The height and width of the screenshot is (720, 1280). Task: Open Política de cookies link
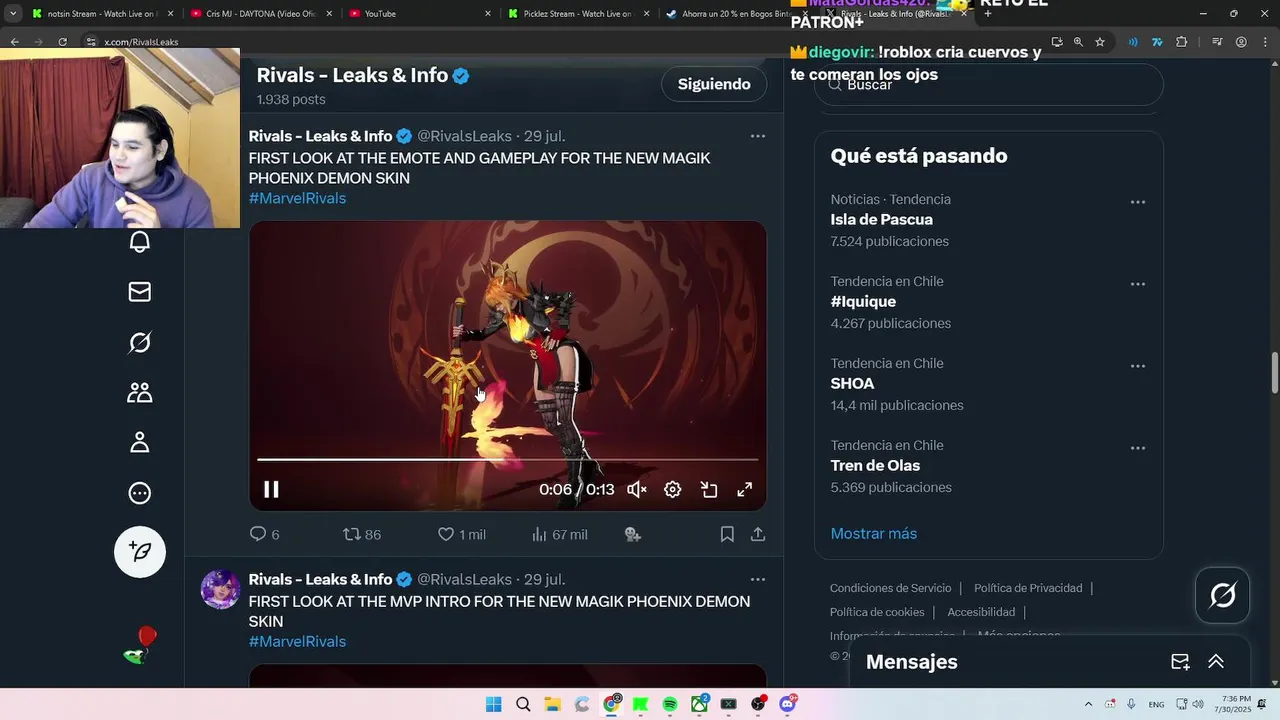(877, 612)
